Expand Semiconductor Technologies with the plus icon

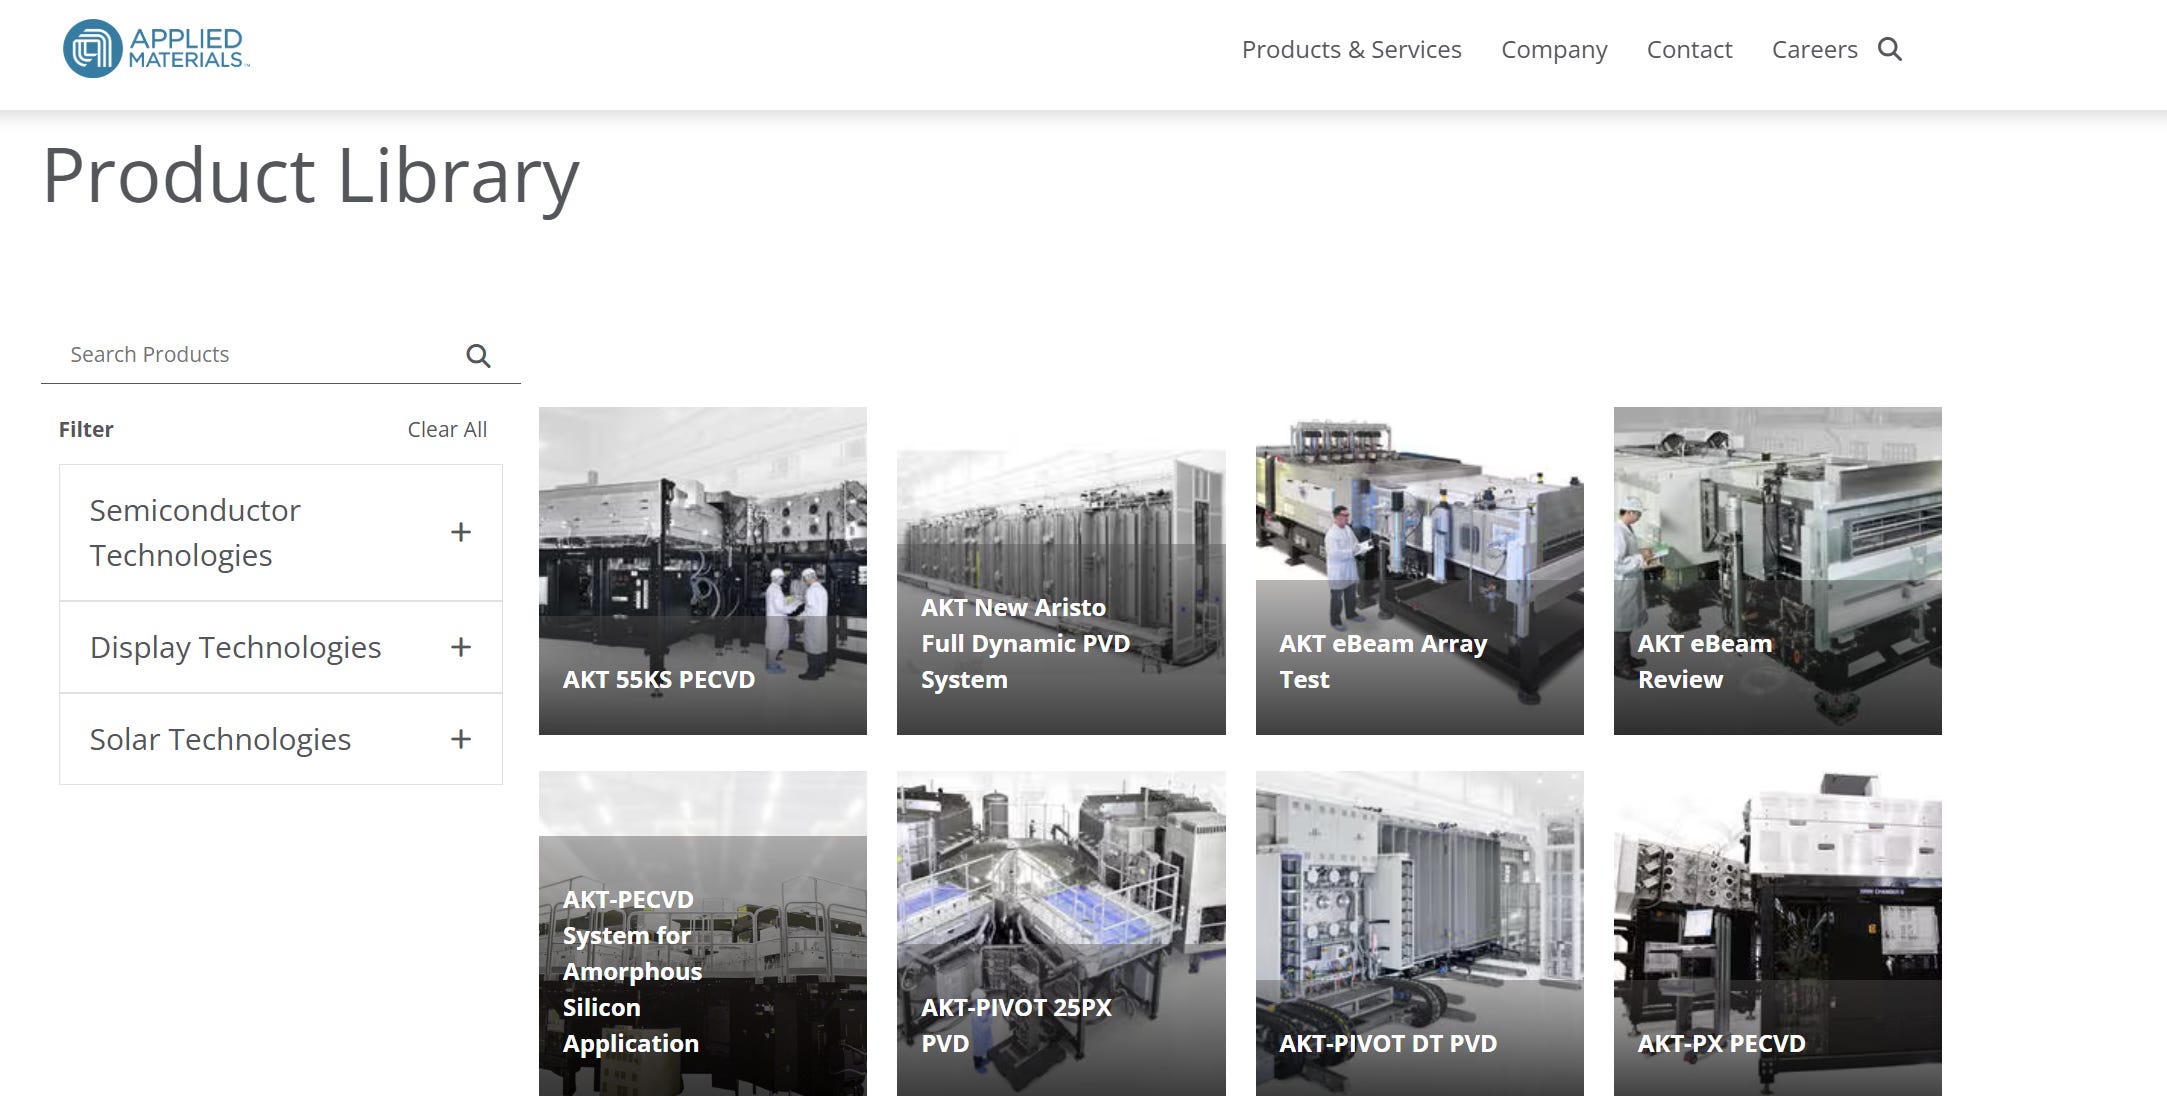coord(460,532)
